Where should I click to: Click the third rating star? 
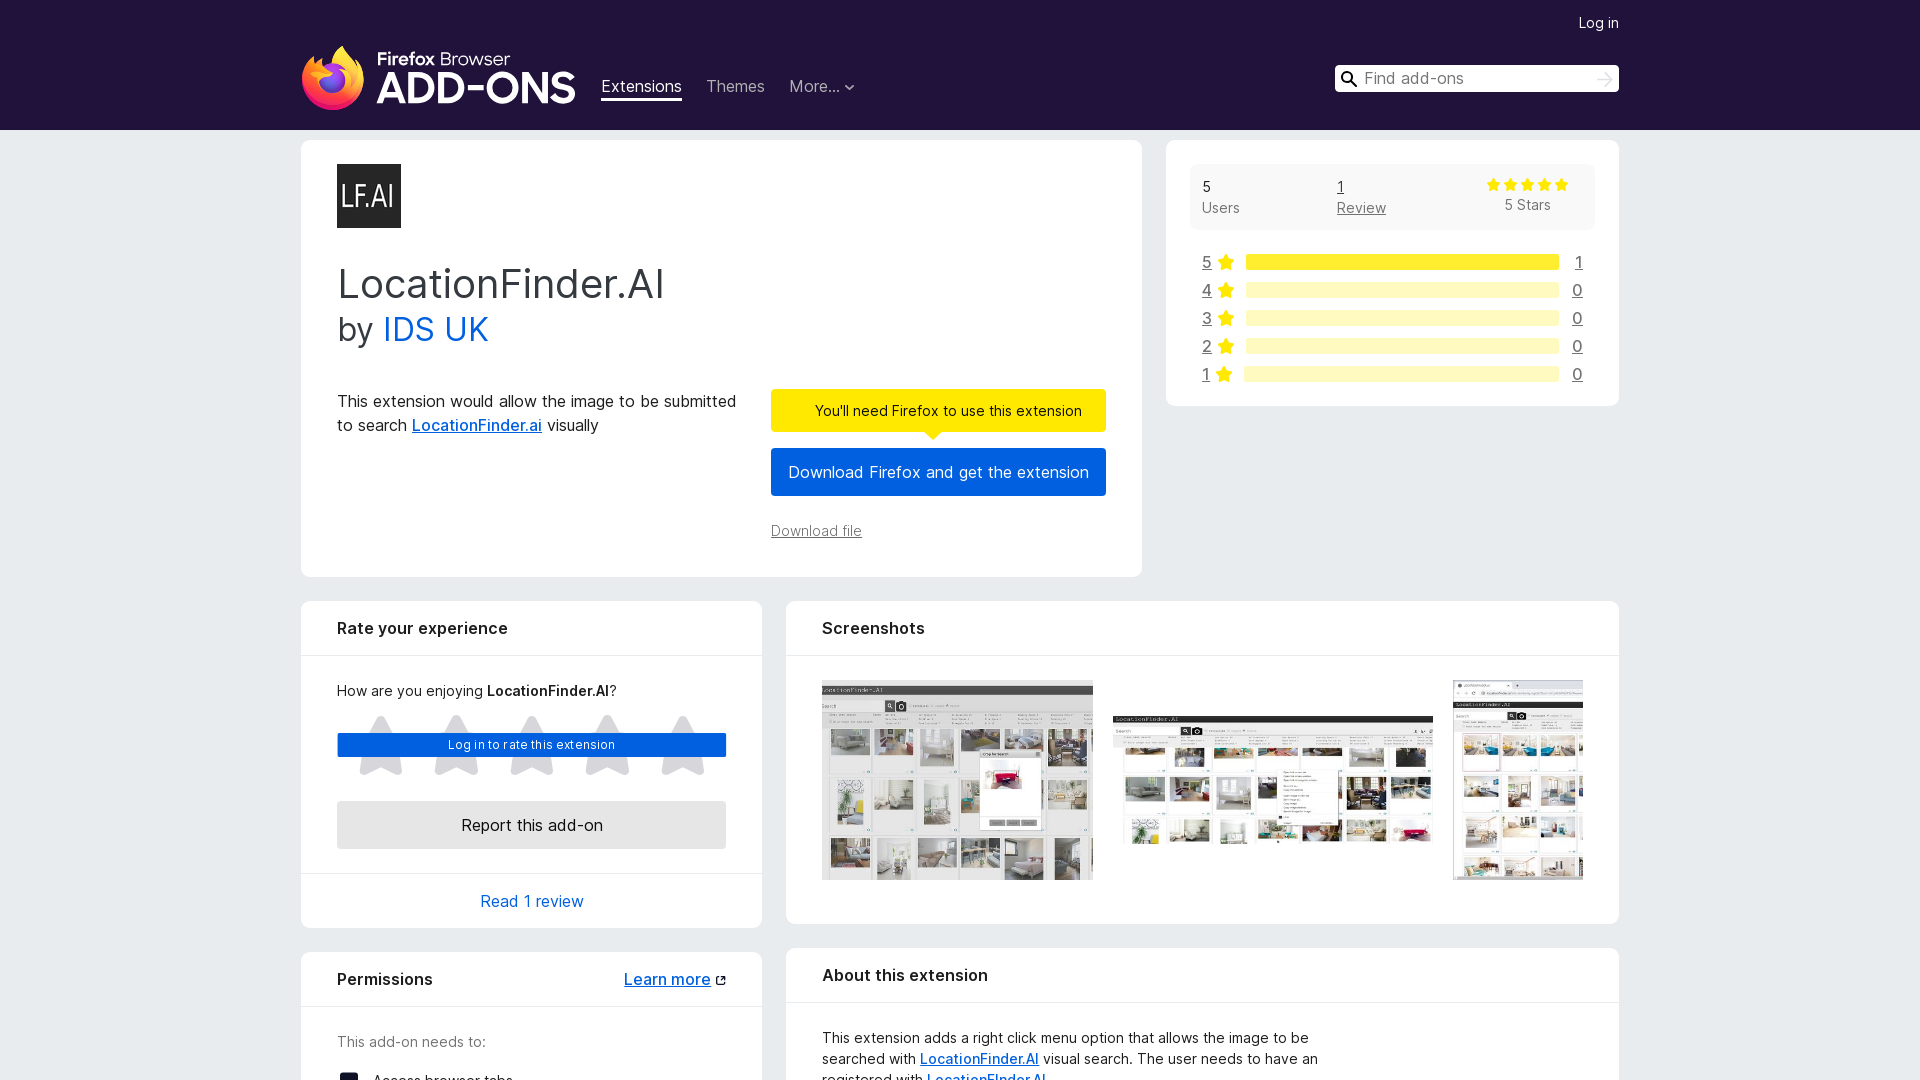pyautogui.click(x=532, y=745)
